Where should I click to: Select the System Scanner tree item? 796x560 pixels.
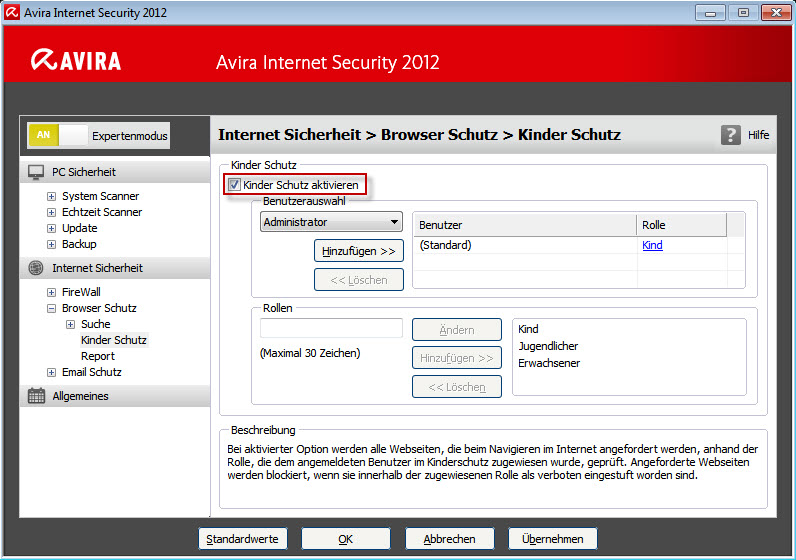coord(101,196)
